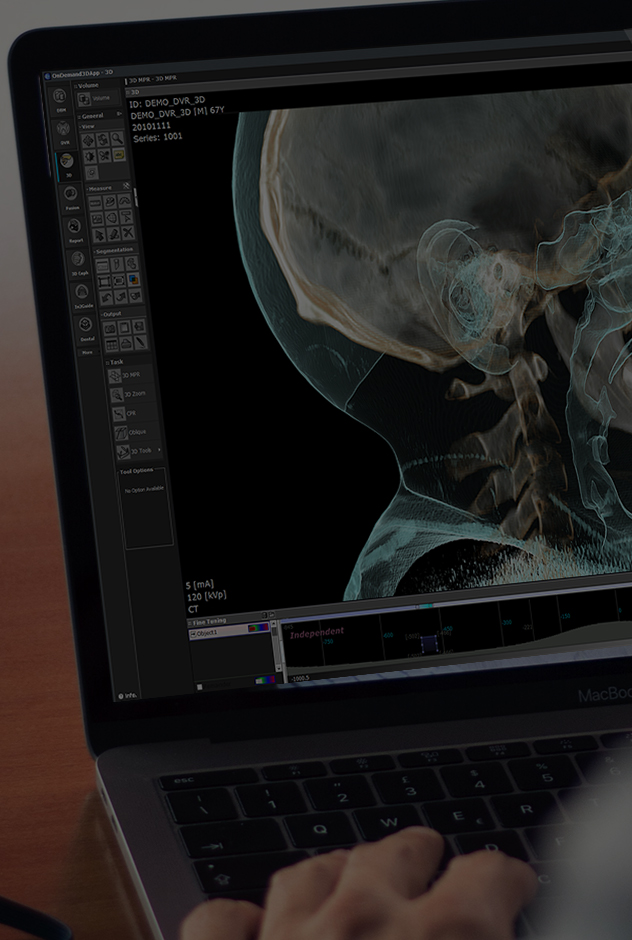Select the X delete measurement tool

128,233
